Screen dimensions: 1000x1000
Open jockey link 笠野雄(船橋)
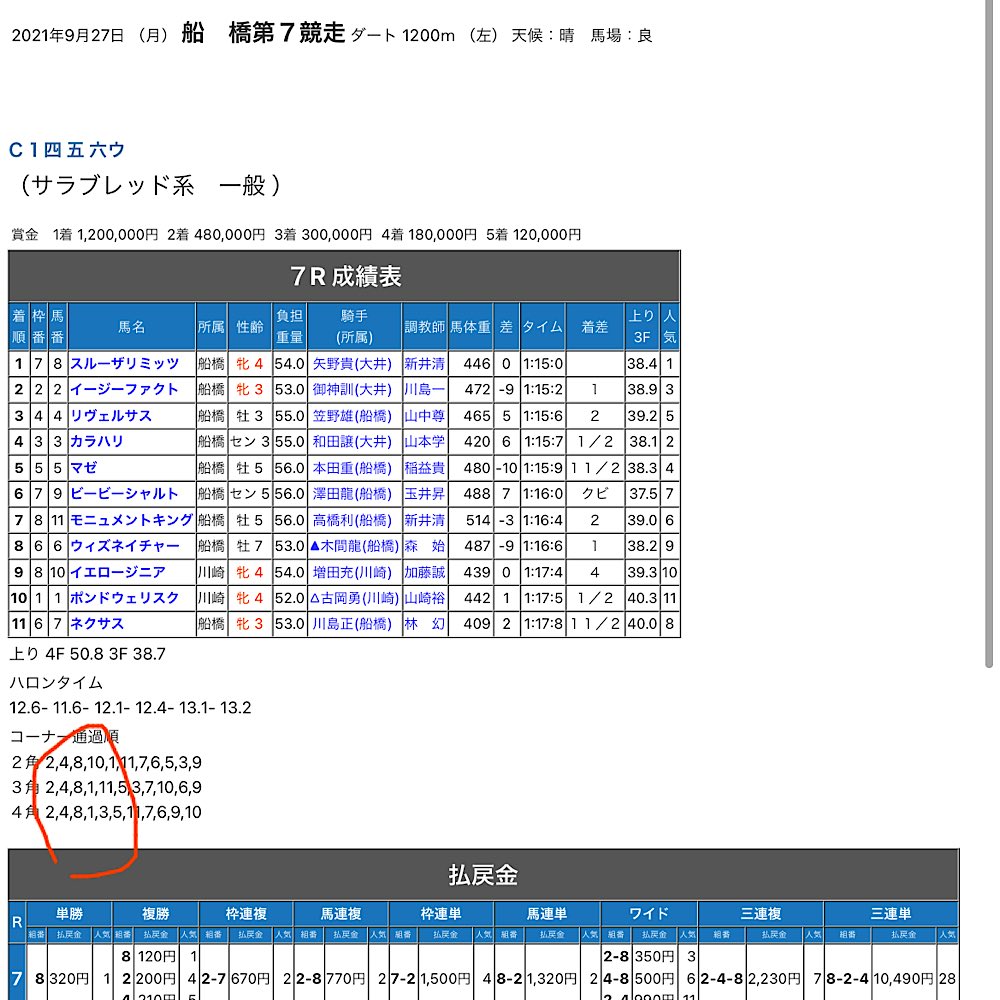[x=352, y=416]
